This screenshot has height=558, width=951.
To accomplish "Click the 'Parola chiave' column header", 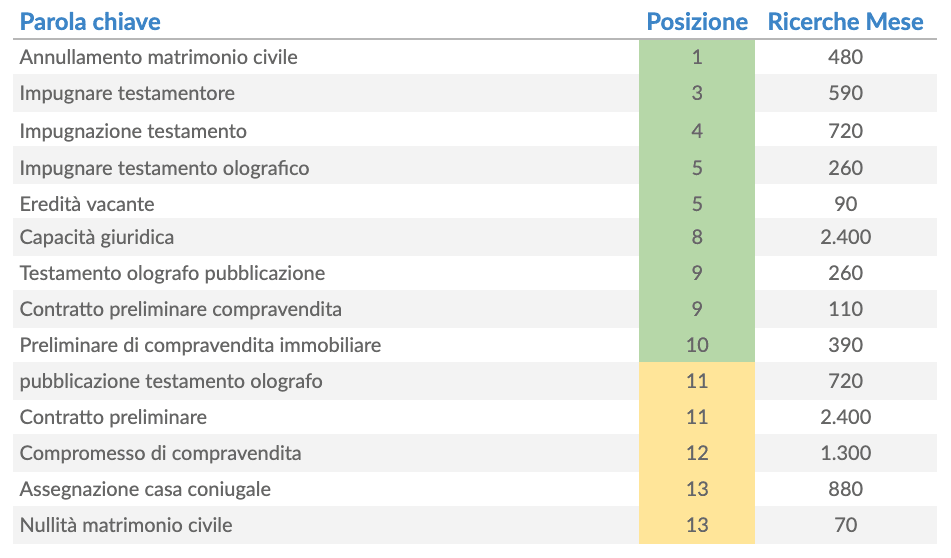I will point(90,21).
